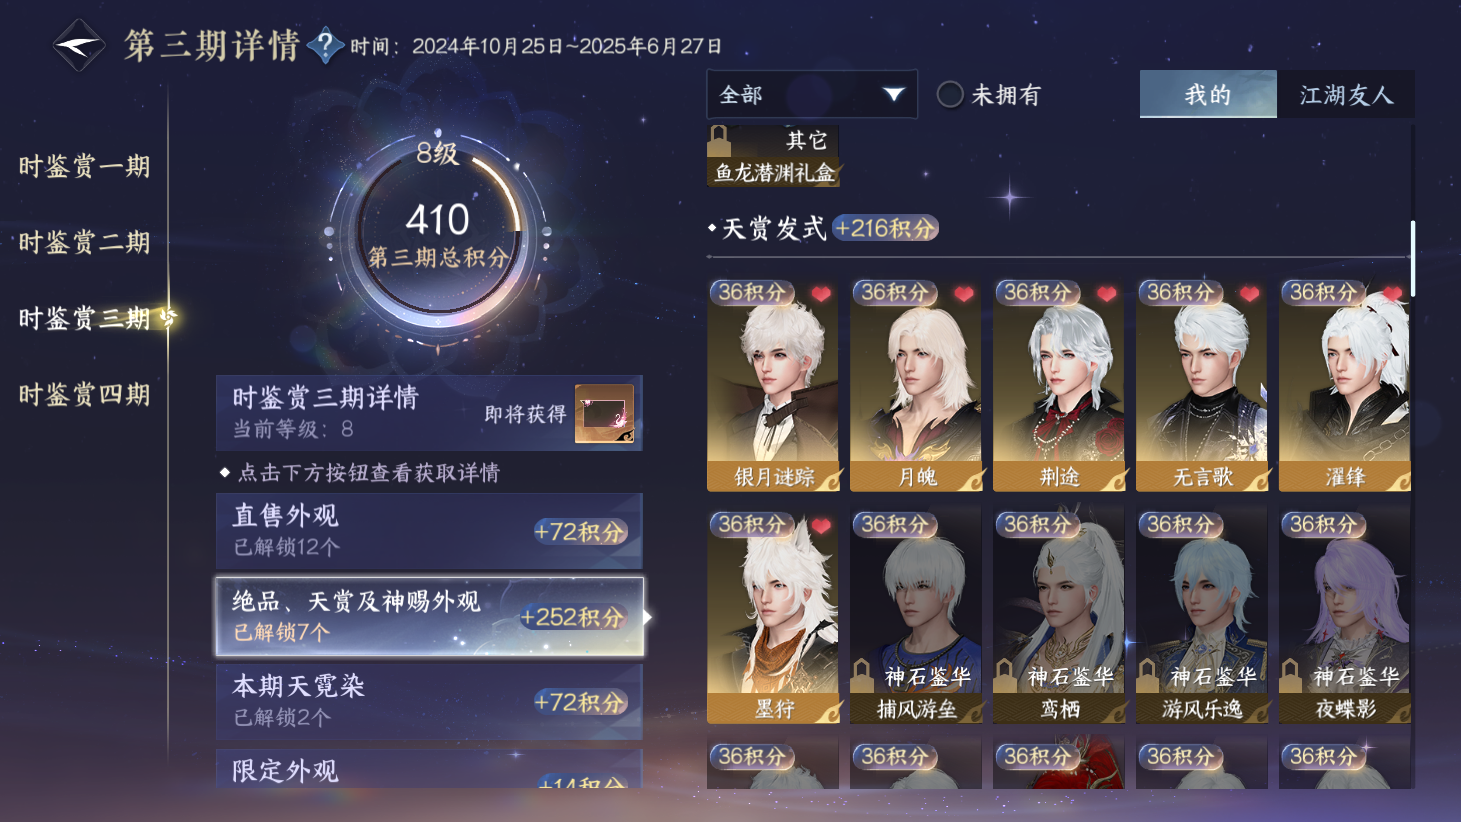The width and height of the screenshot is (1461, 822).
Task: Expand the 直售外观 points section
Action: click(429, 531)
